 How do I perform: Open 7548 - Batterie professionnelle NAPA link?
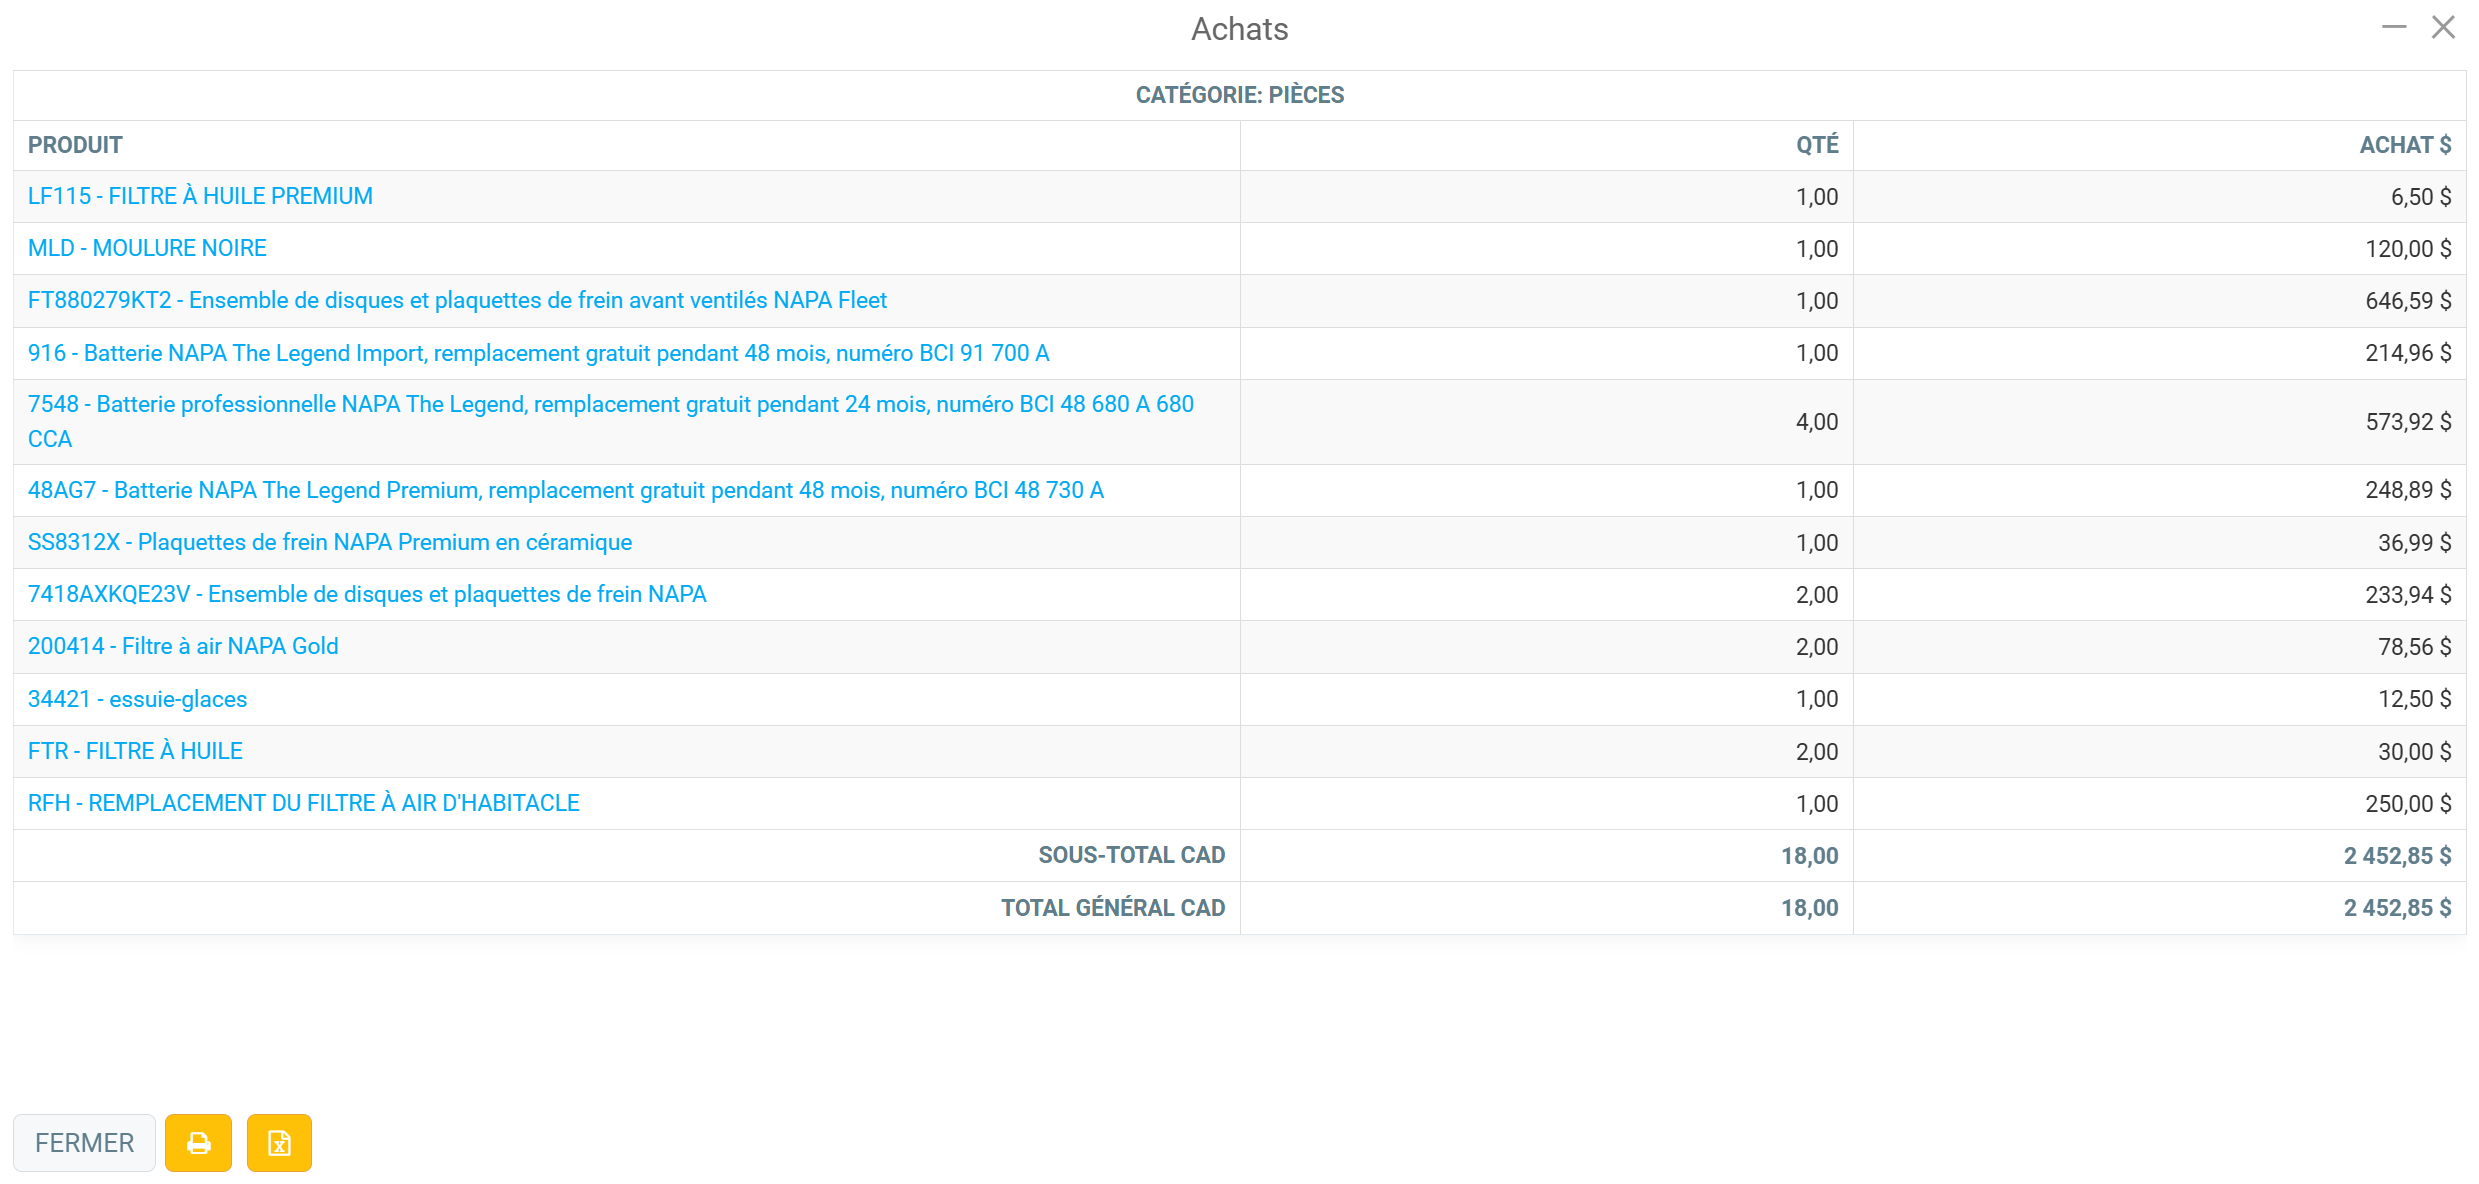tap(611, 421)
